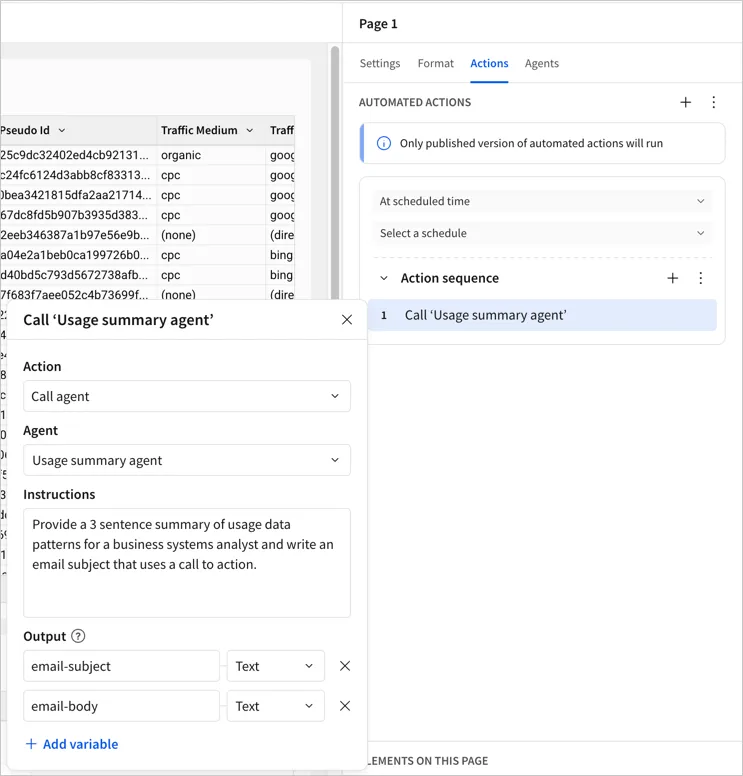This screenshot has width=743, height=776.
Task: Switch to the Format tab
Action: tap(436, 63)
